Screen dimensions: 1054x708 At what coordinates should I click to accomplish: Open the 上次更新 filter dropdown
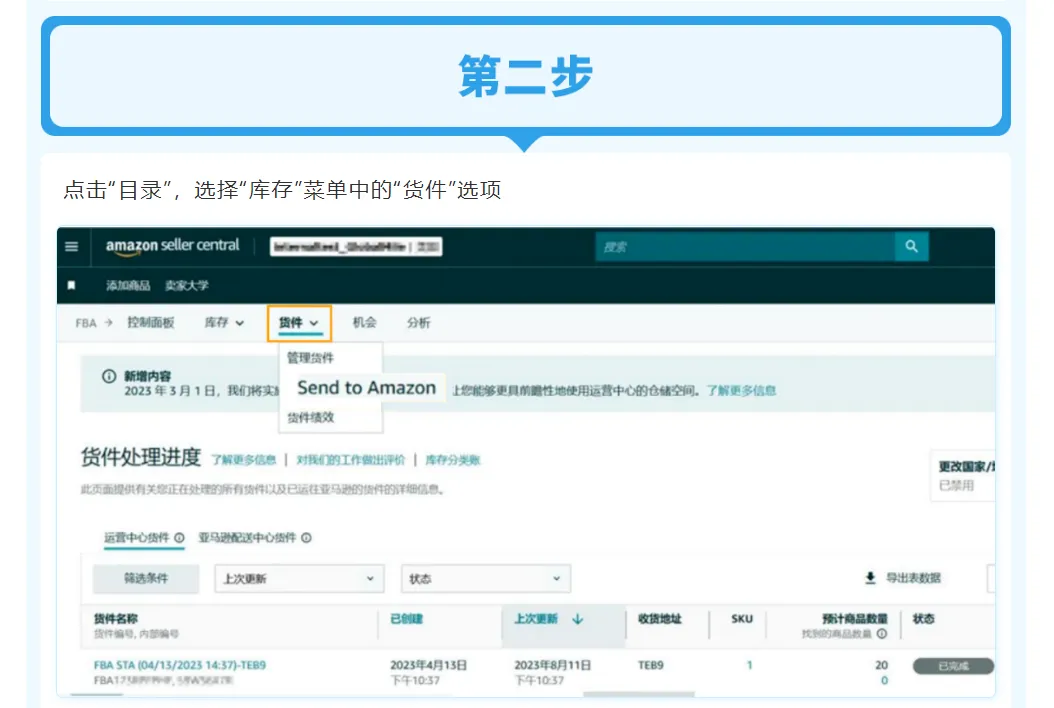coord(299,578)
